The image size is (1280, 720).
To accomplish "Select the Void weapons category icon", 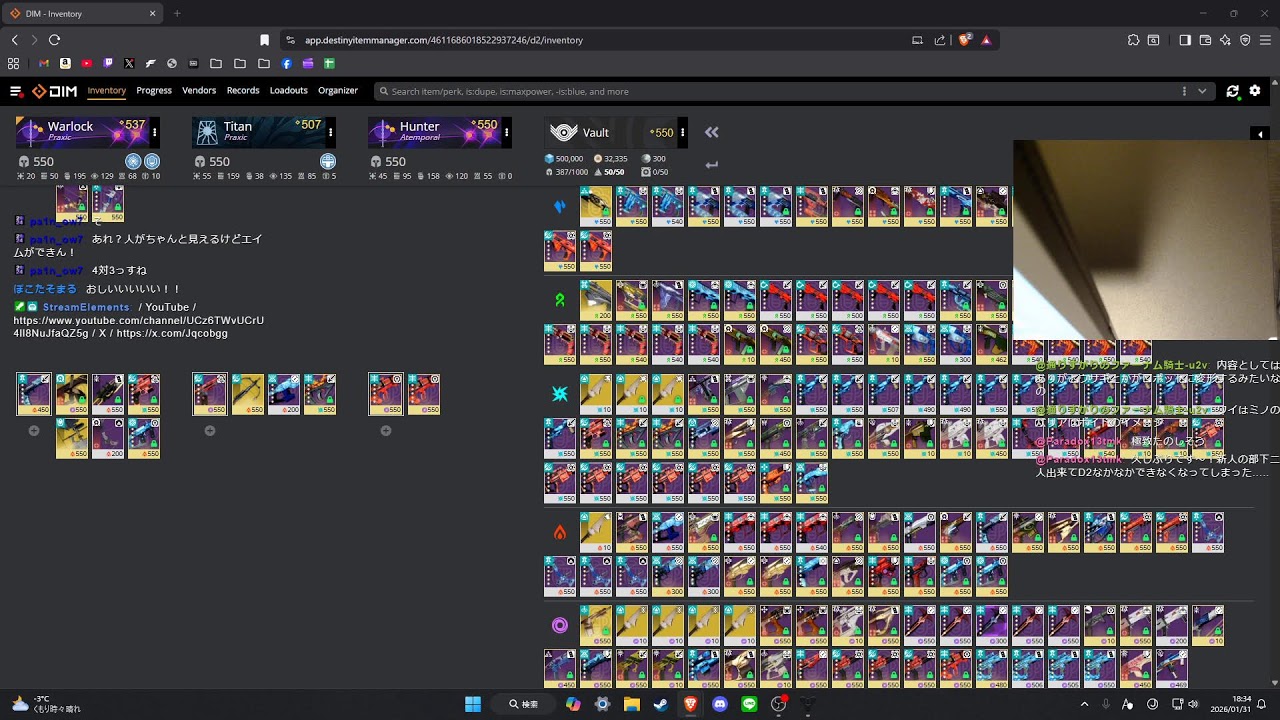I will tap(560, 625).
